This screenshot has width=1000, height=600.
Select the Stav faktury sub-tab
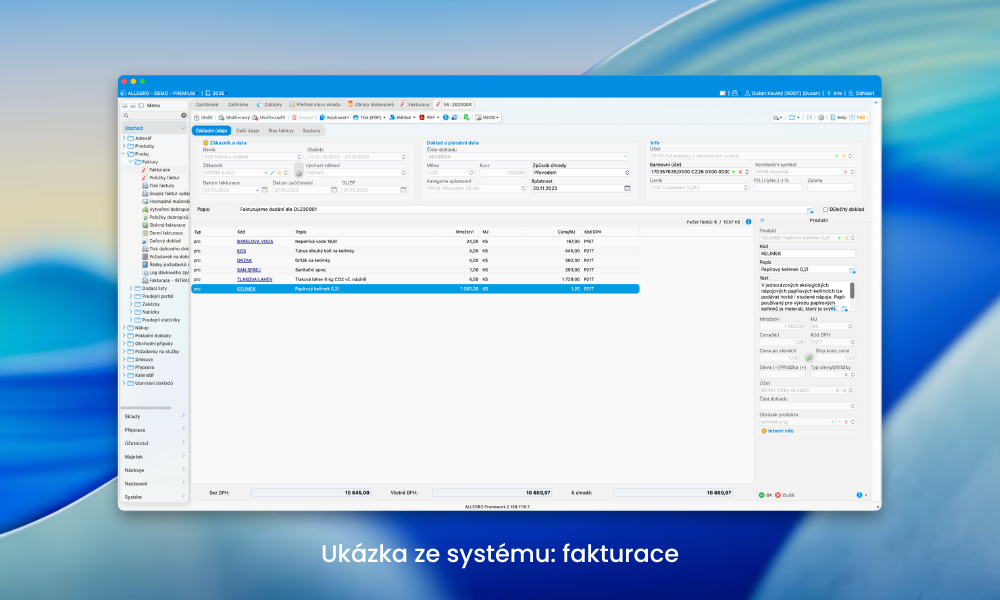coord(281,131)
